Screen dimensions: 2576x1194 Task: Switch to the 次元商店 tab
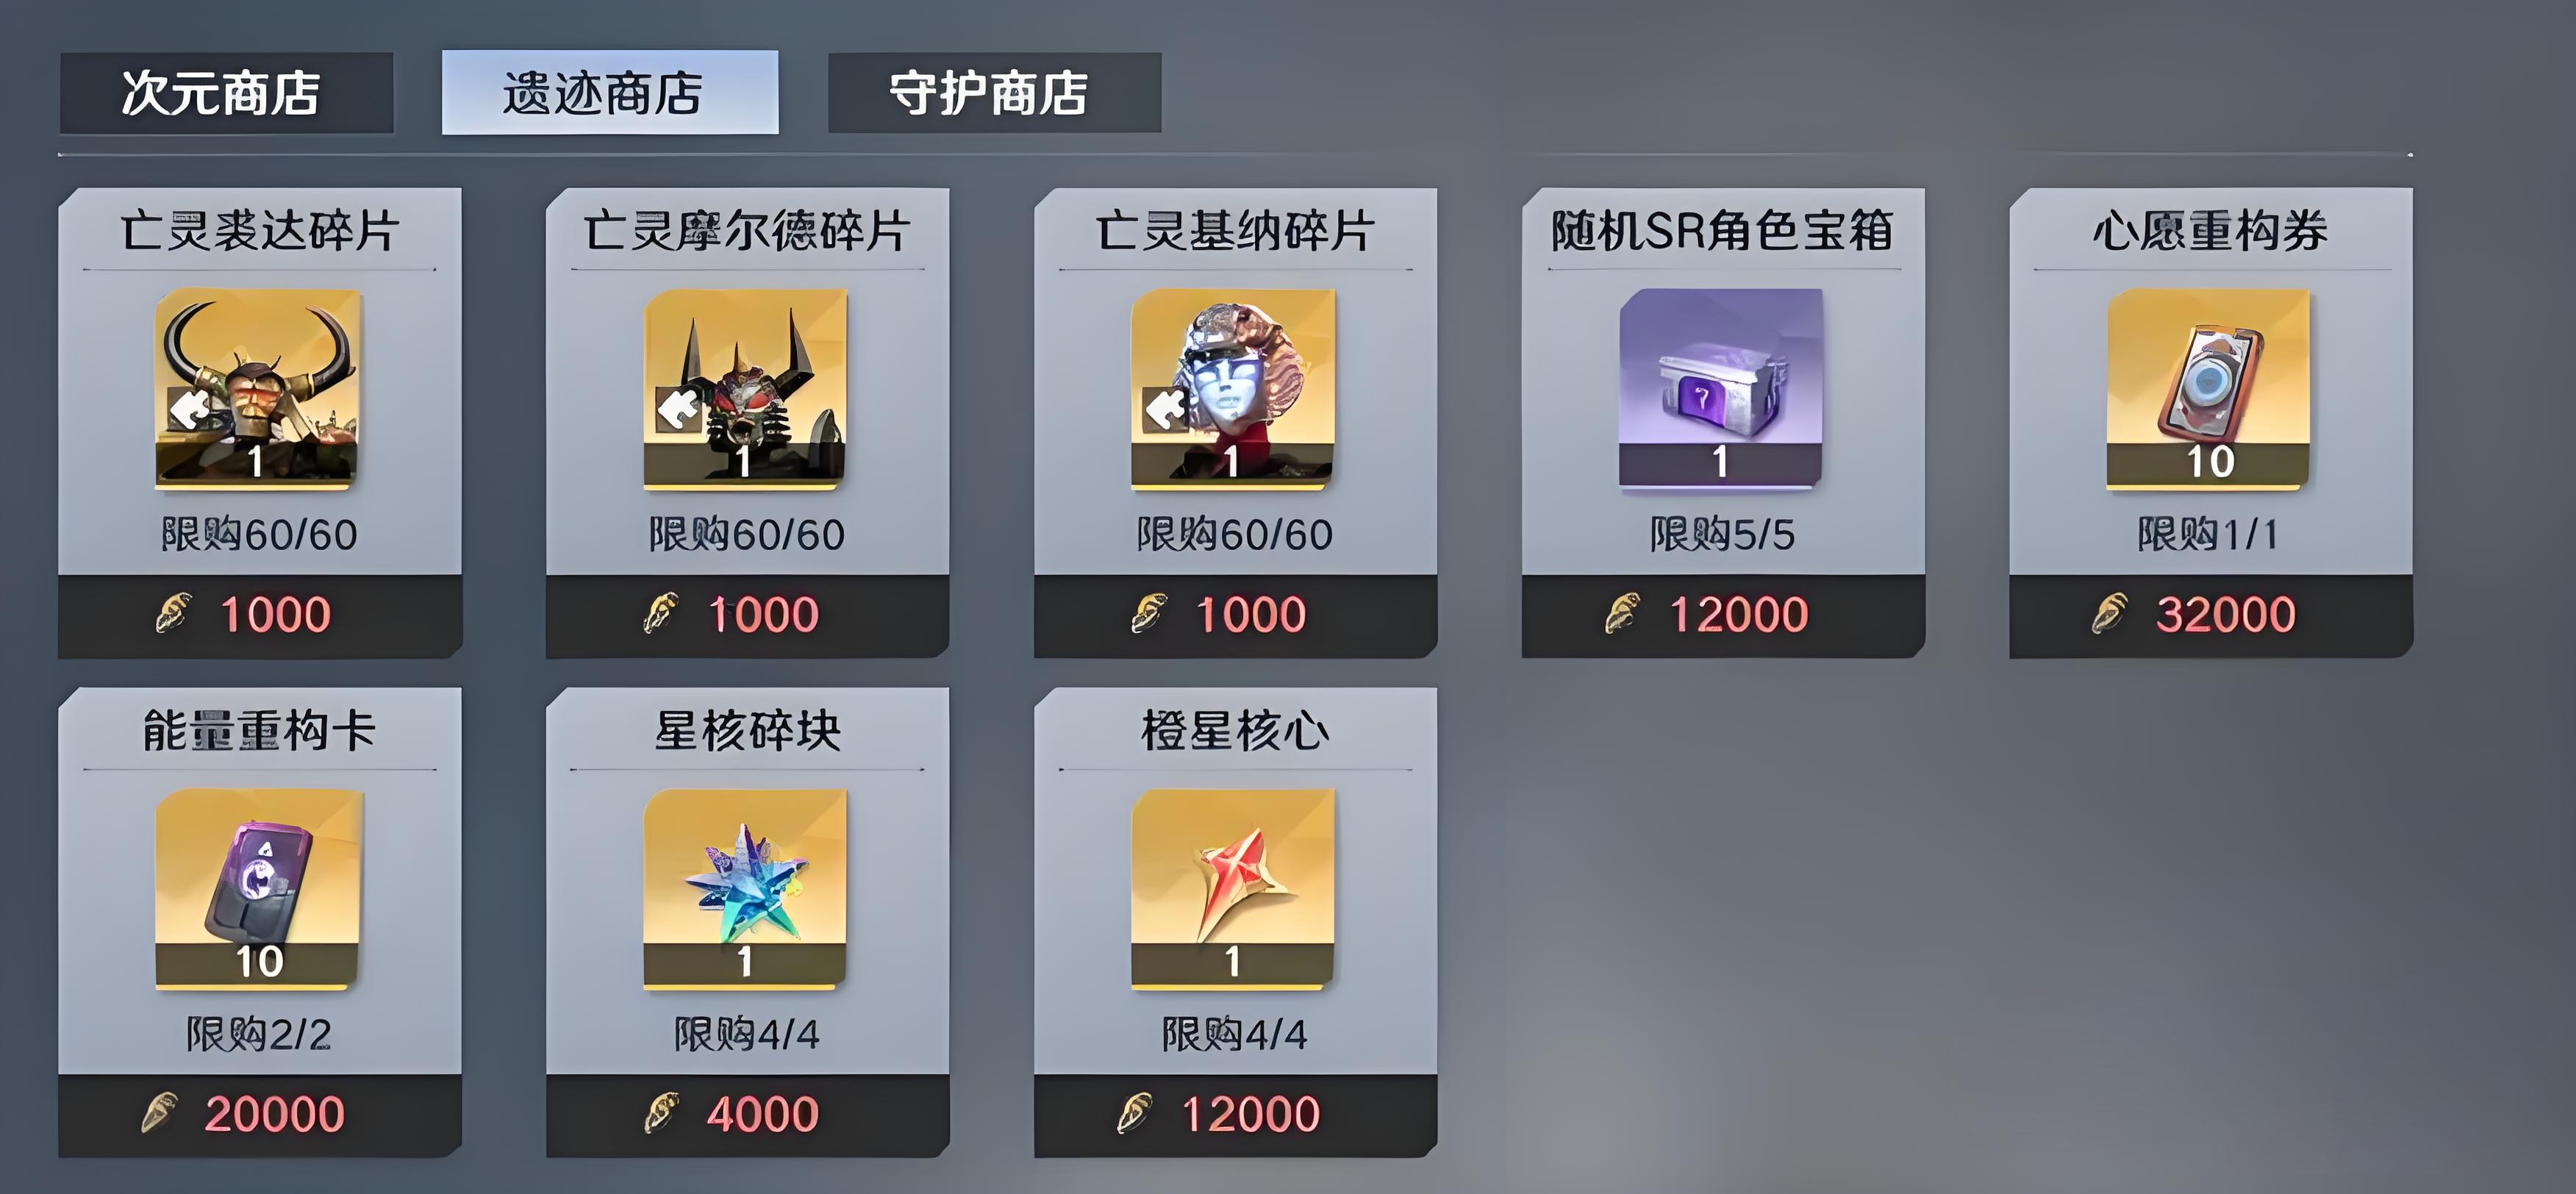(x=226, y=93)
